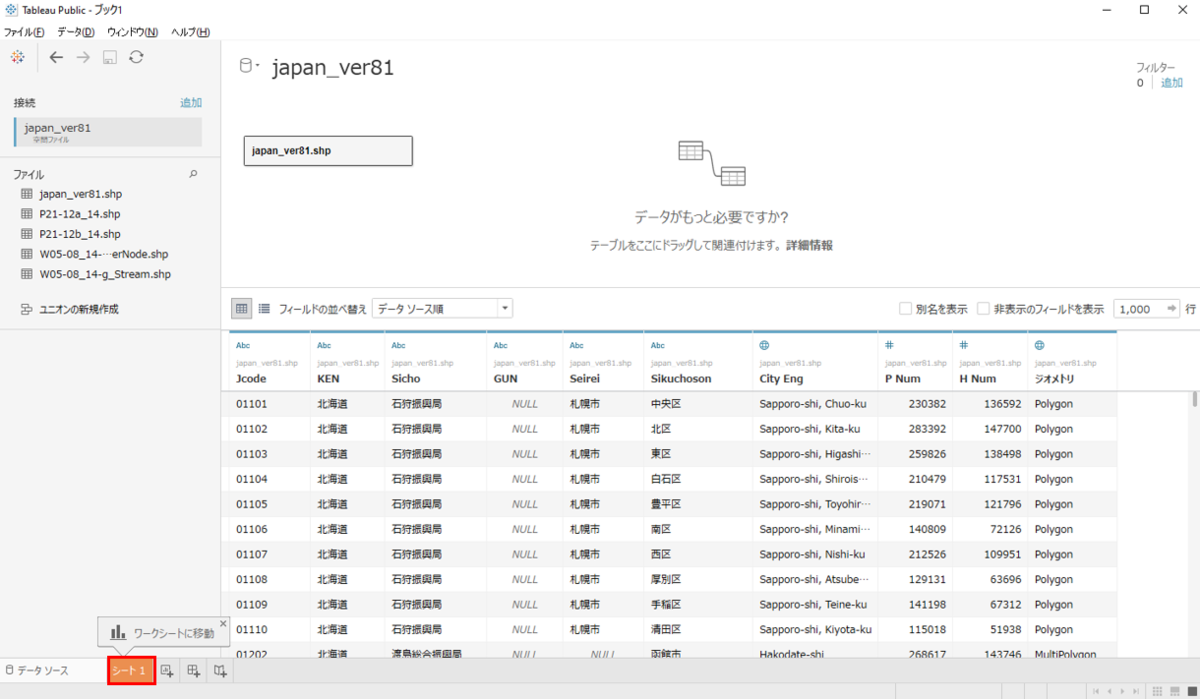Screen dimensions: 1200x699
Task: Jump to the first sheet tab
Action: tap(1096, 691)
